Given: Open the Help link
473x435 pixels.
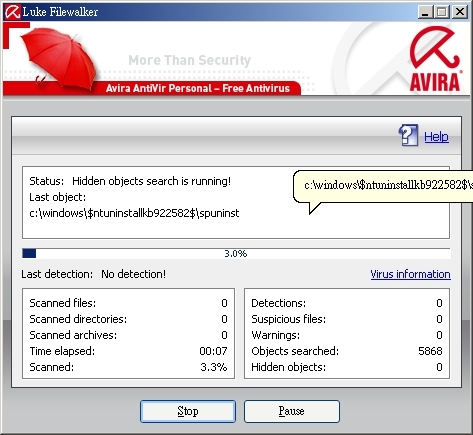Looking at the screenshot, I should coord(436,137).
